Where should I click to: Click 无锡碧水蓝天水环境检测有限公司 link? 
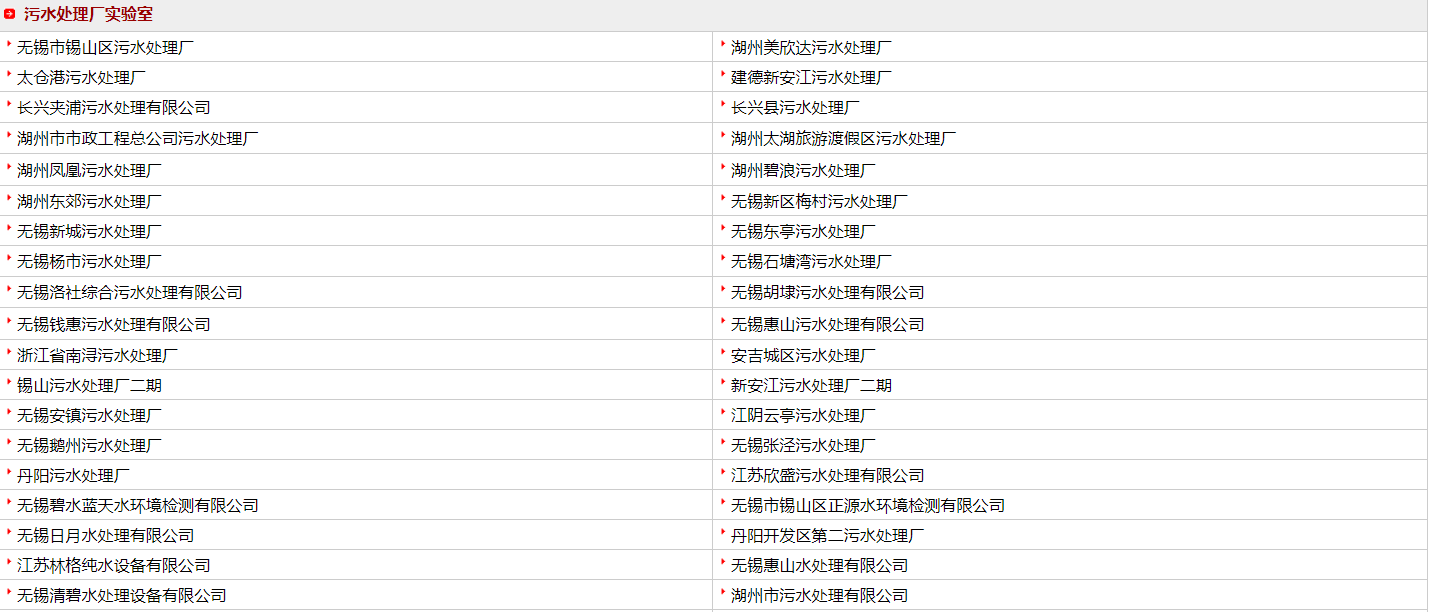coord(137,505)
